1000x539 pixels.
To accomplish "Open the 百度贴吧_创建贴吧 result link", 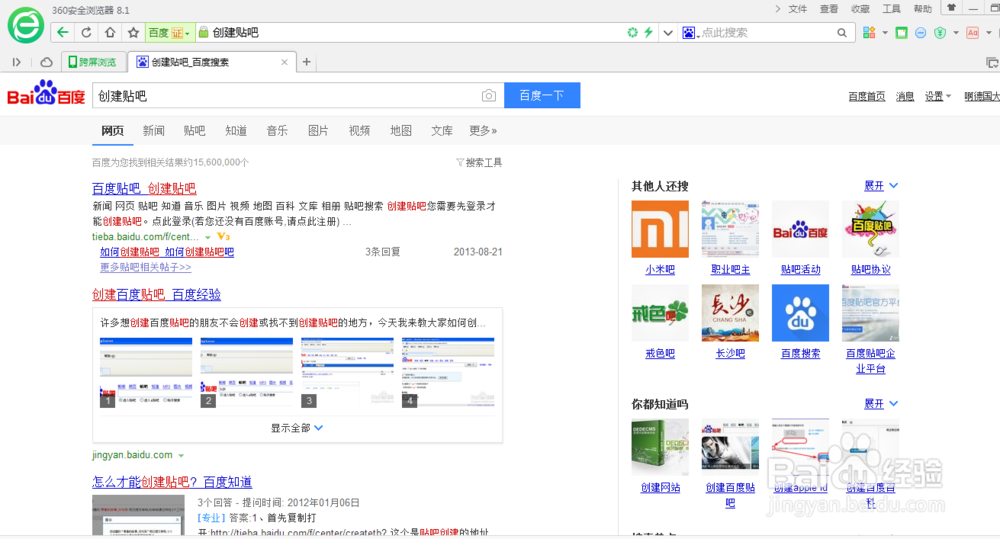I will 144,189.
